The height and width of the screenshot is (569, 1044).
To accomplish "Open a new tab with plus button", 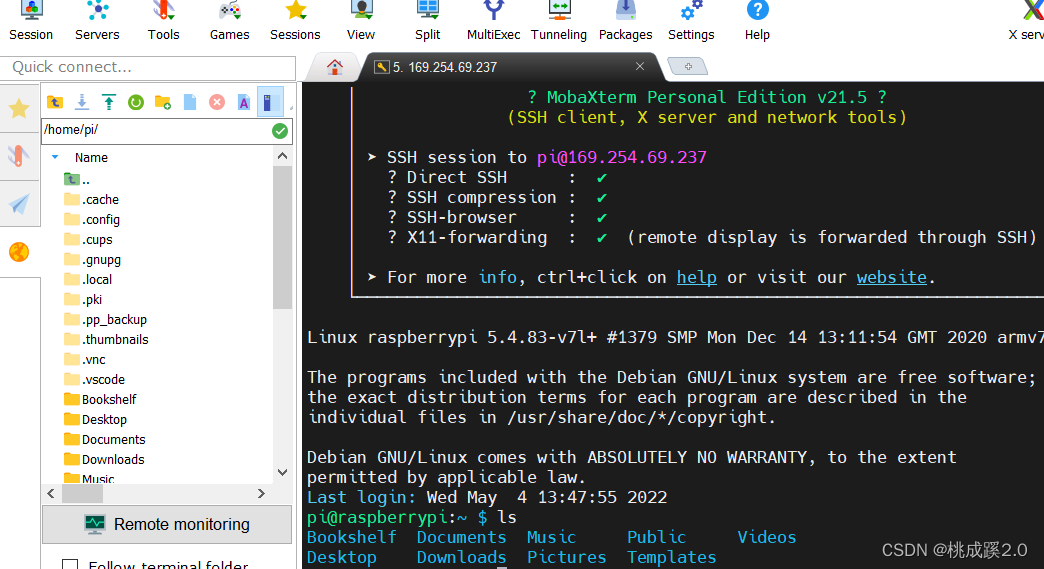I will [x=688, y=67].
